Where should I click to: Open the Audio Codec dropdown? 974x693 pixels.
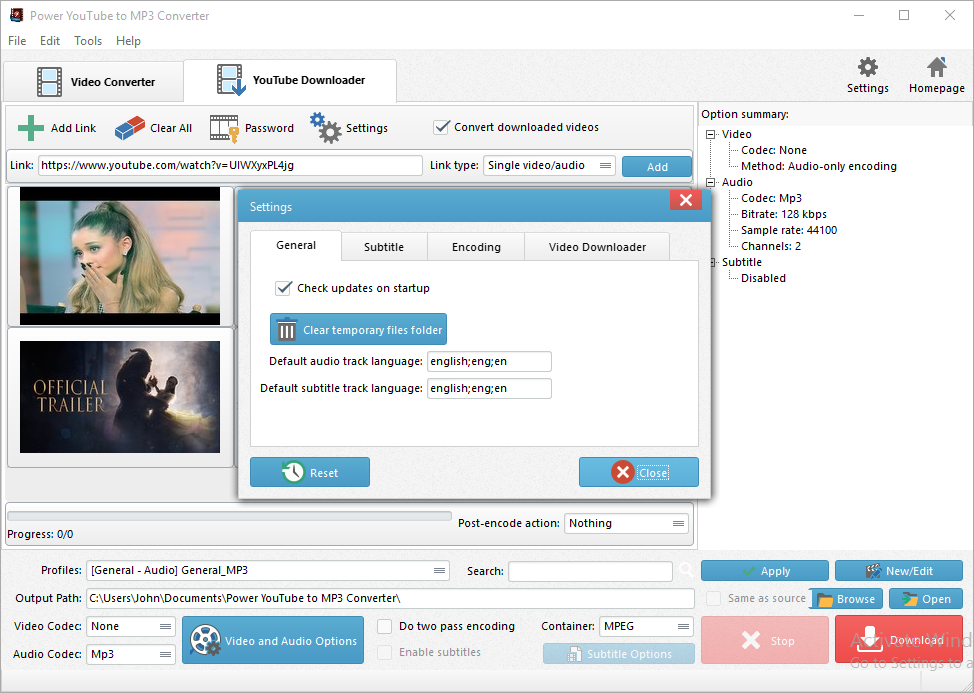point(131,654)
